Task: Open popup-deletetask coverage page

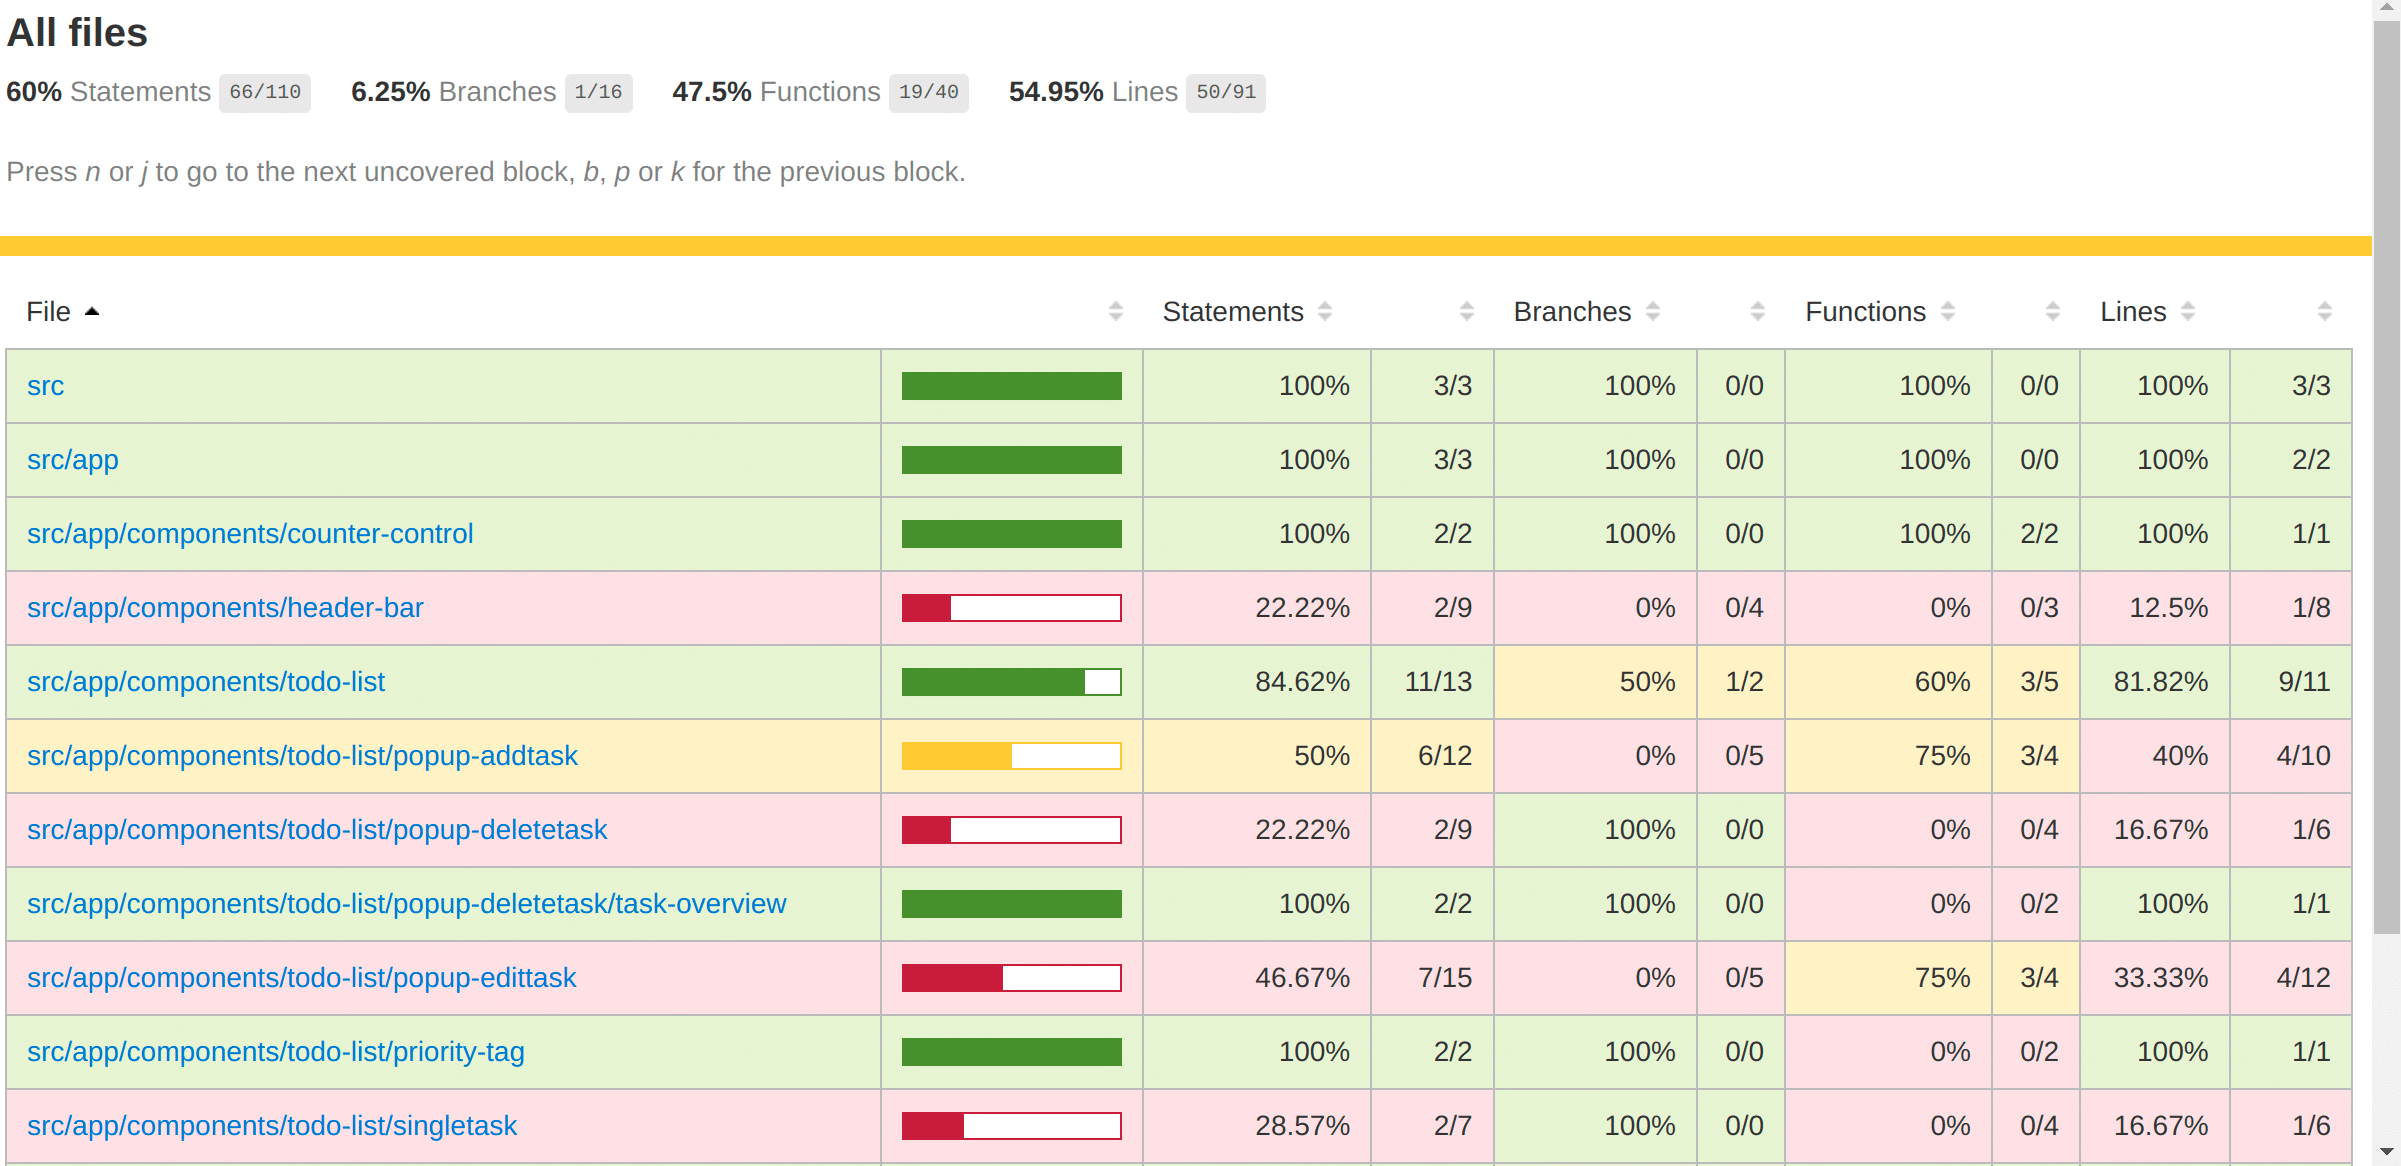Action: (x=316, y=830)
